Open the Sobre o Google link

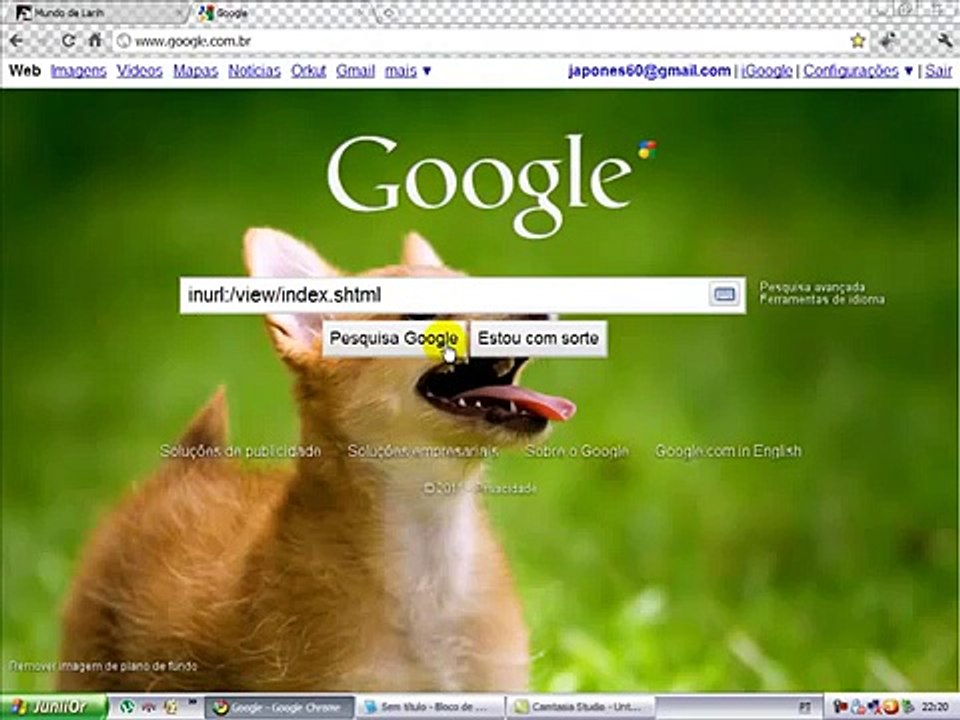[x=577, y=451]
